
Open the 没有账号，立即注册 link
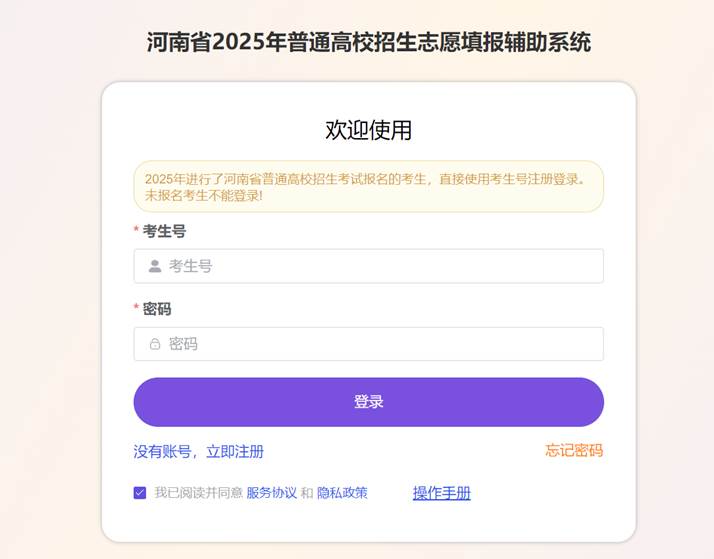click(199, 452)
